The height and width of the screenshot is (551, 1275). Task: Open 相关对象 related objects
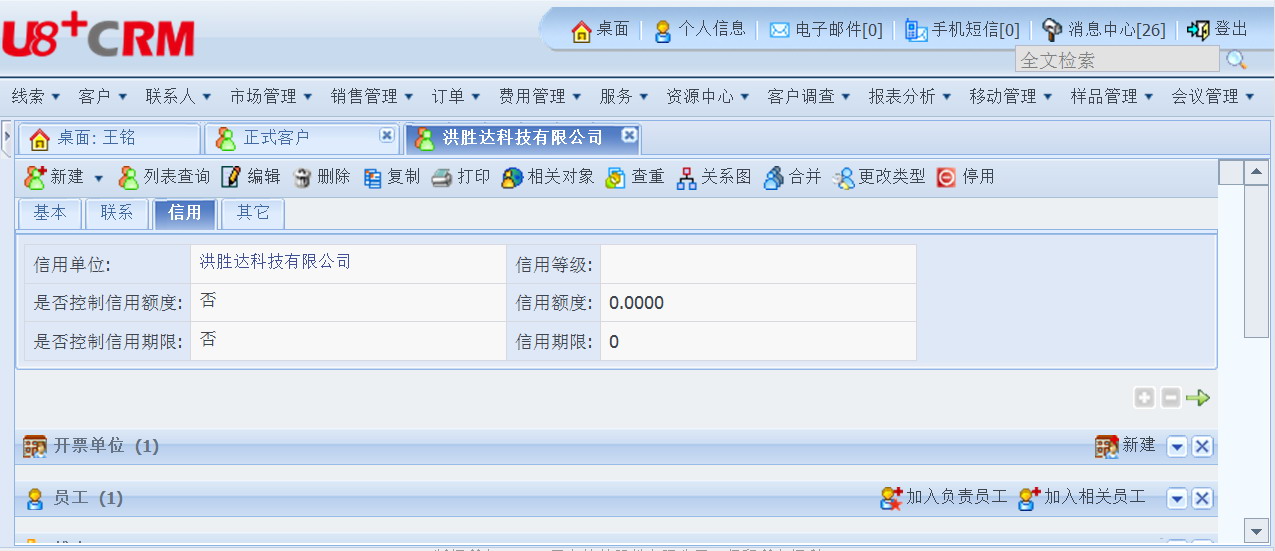point(548,177)
